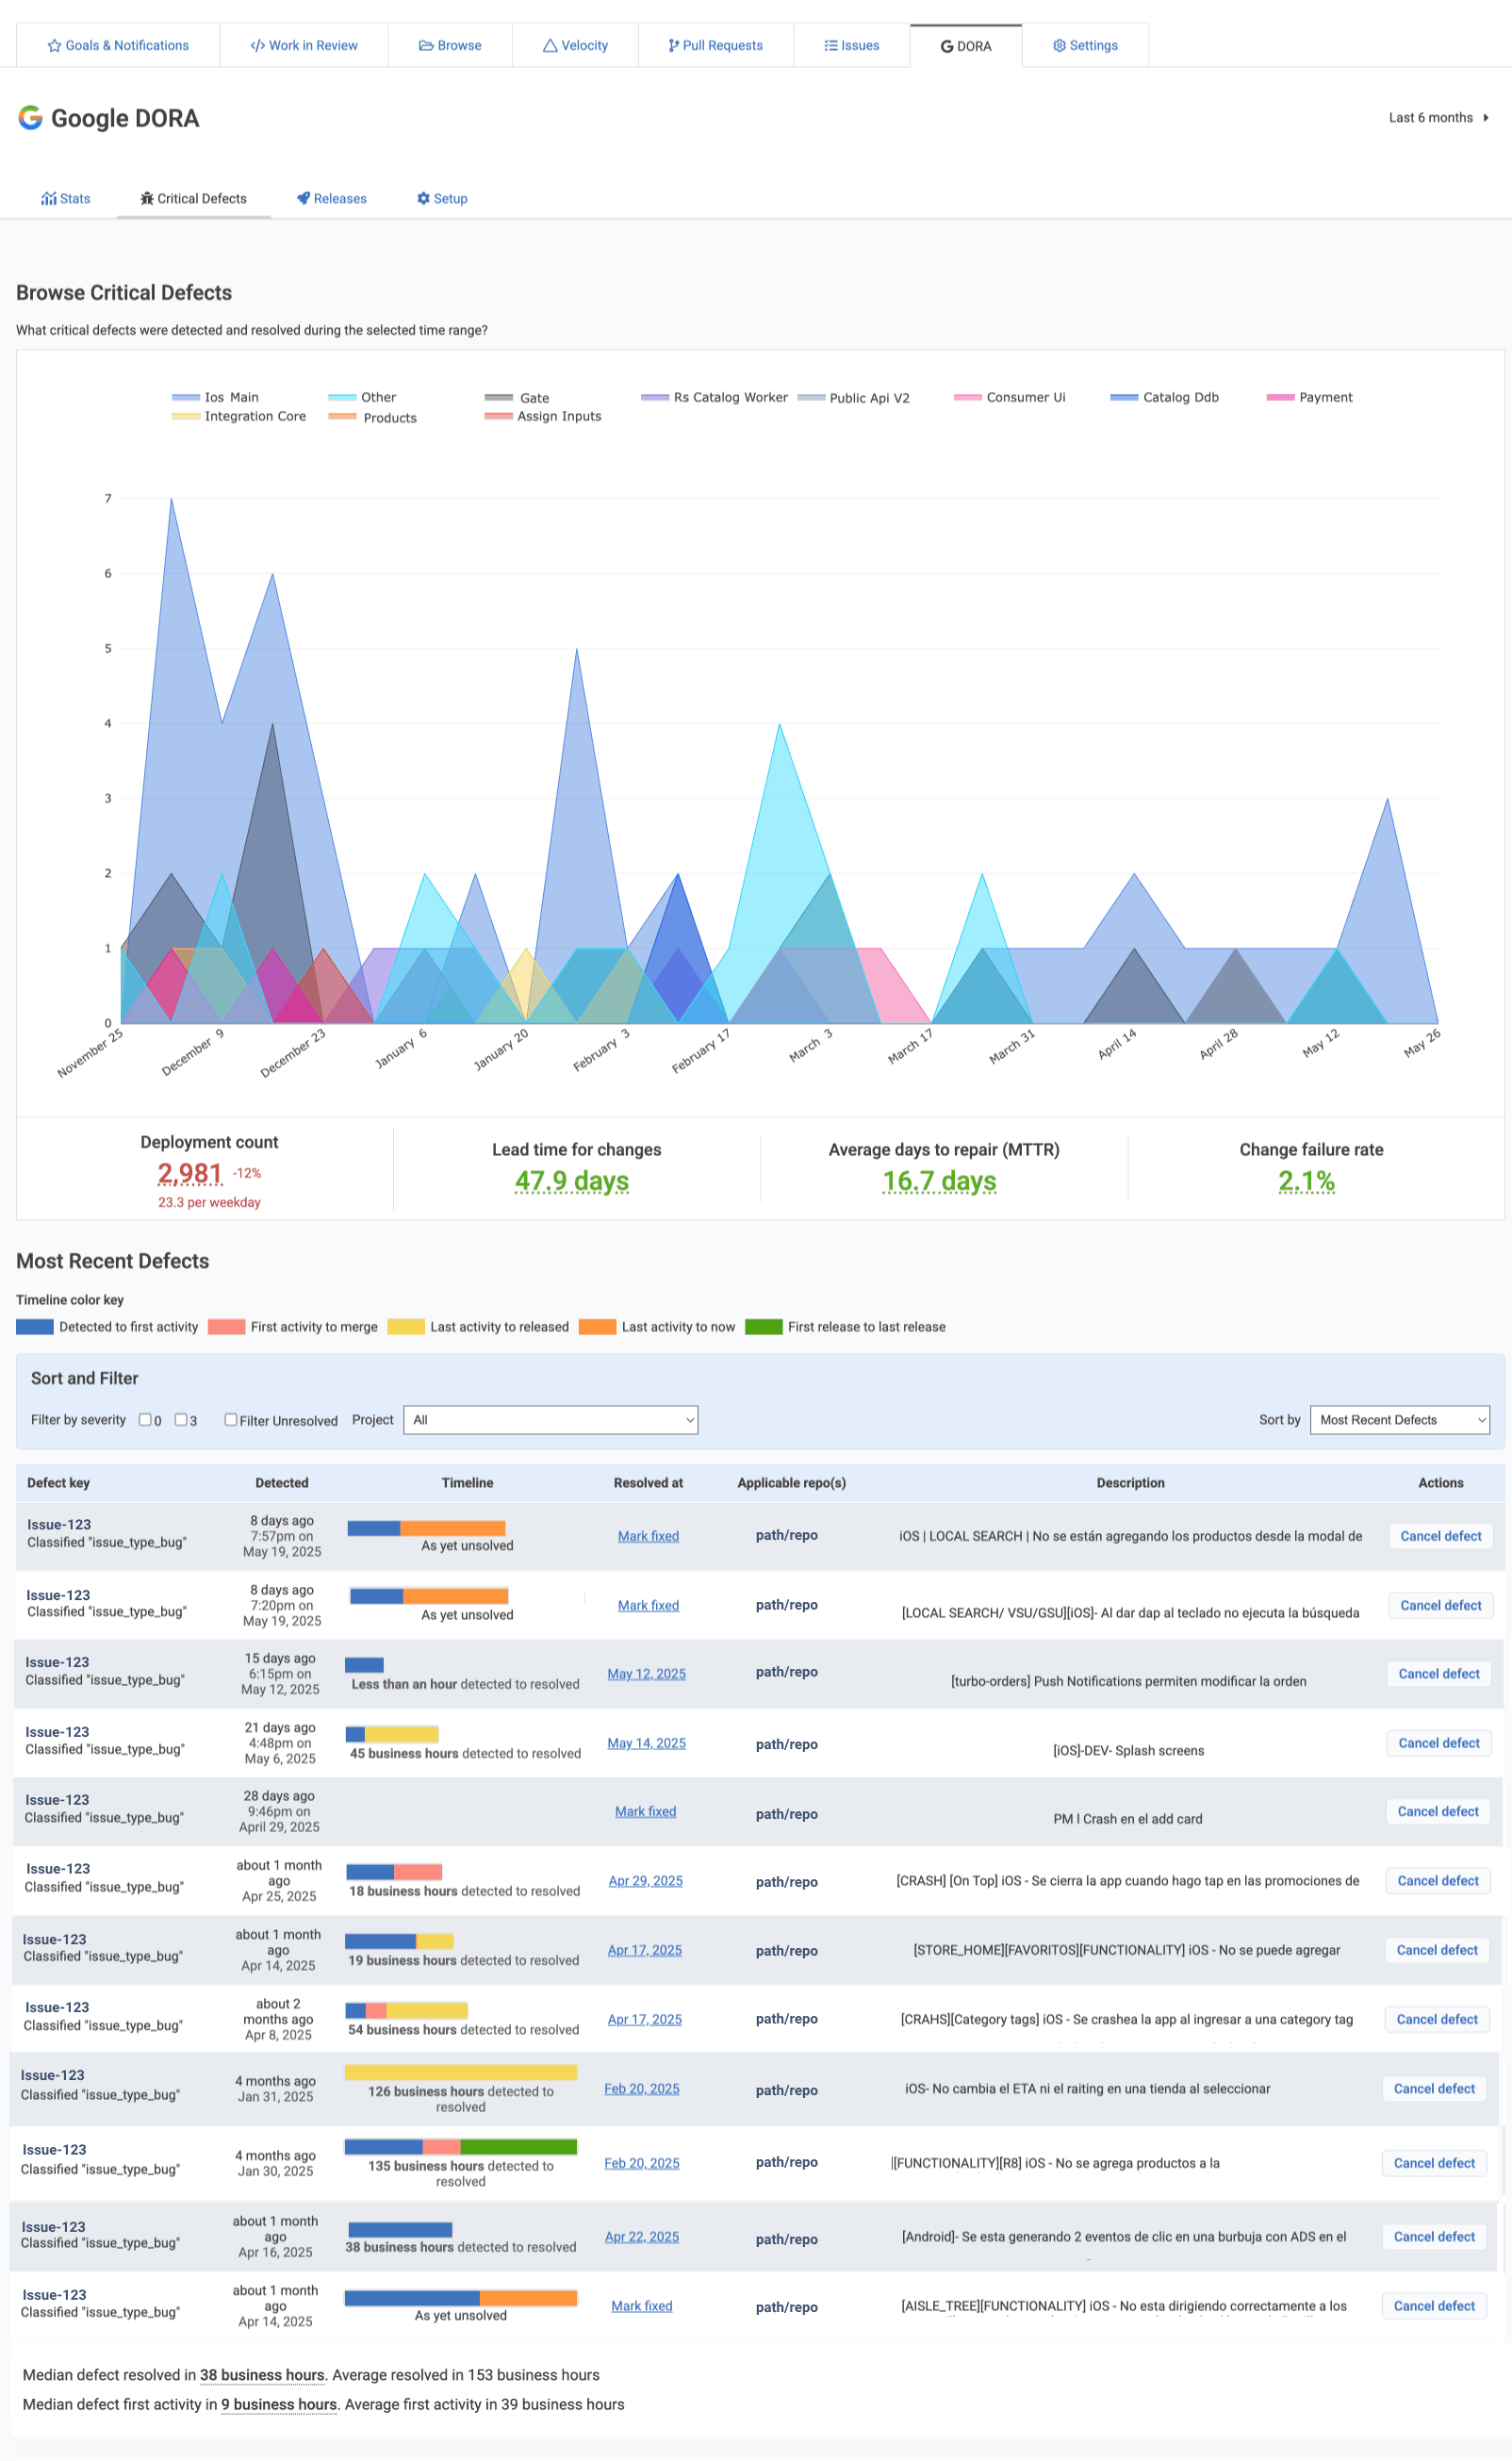Sort by the Detected column header
The height and width of the screenshot is (2461, 1512).
(282, 1484)
